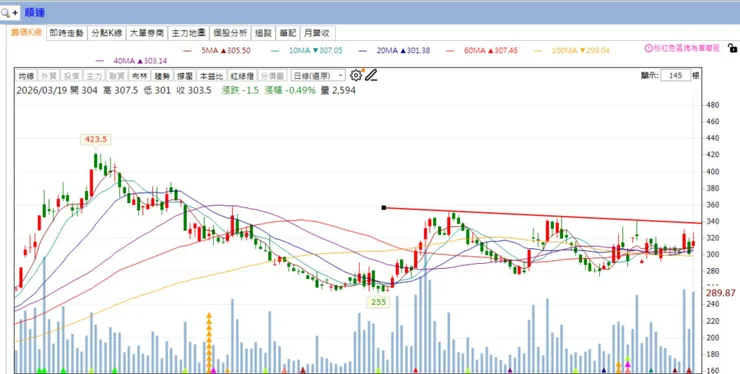Click the unlock padlock icon

732,48
